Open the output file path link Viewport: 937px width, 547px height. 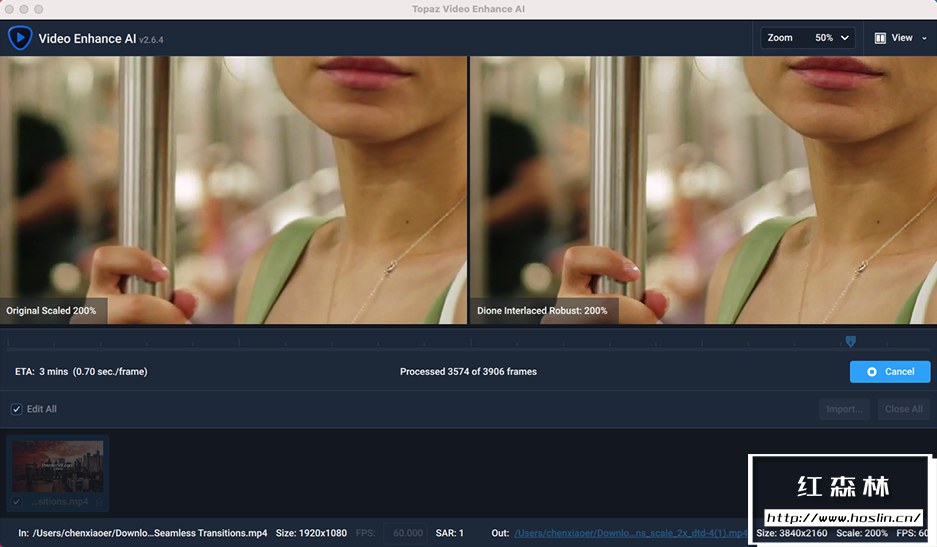[630, 533]
